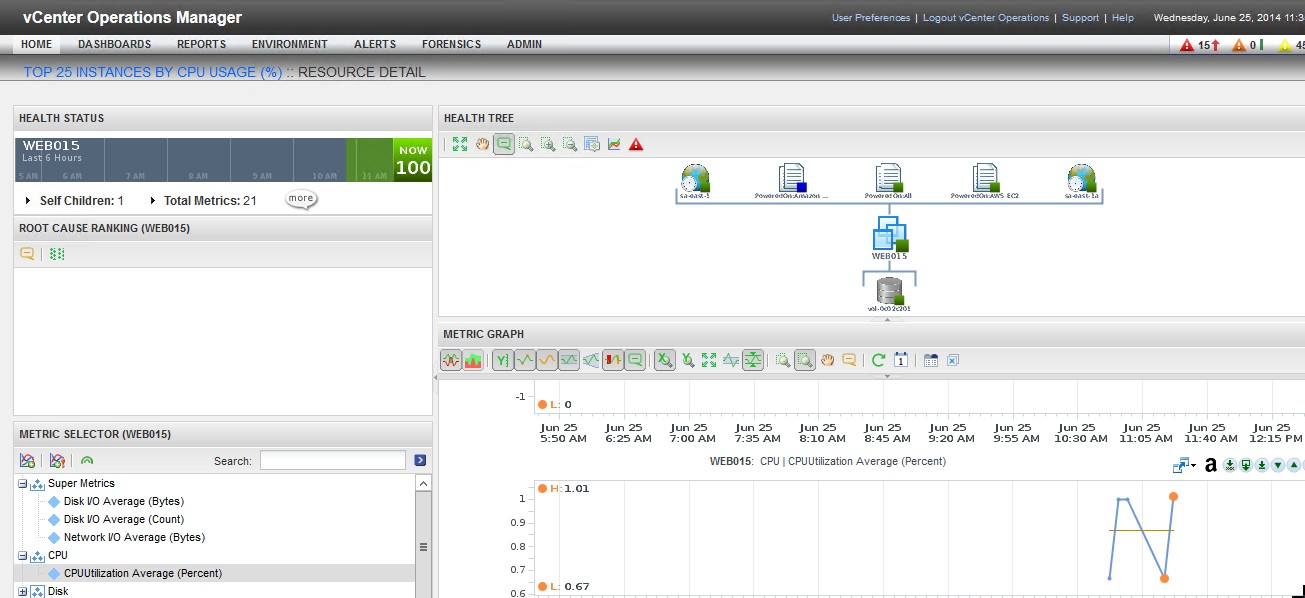
Task: Open the DASHBOARDS menu
Action: coord(114,44)
